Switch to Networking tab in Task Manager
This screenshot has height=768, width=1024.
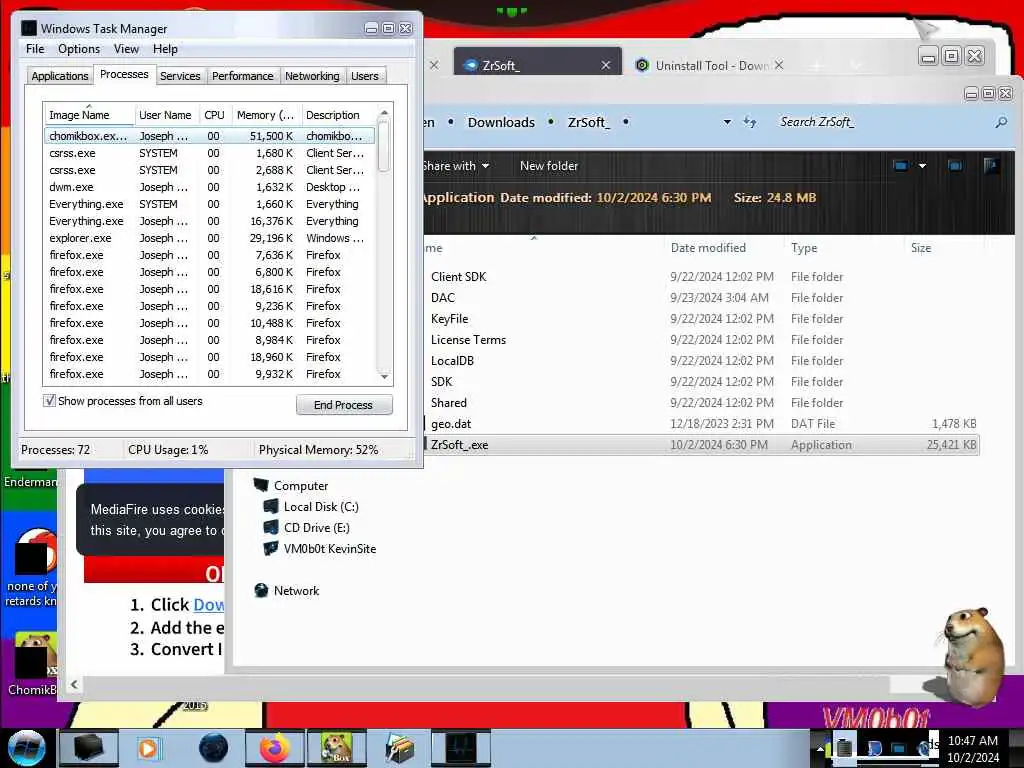tap(312, 76)
